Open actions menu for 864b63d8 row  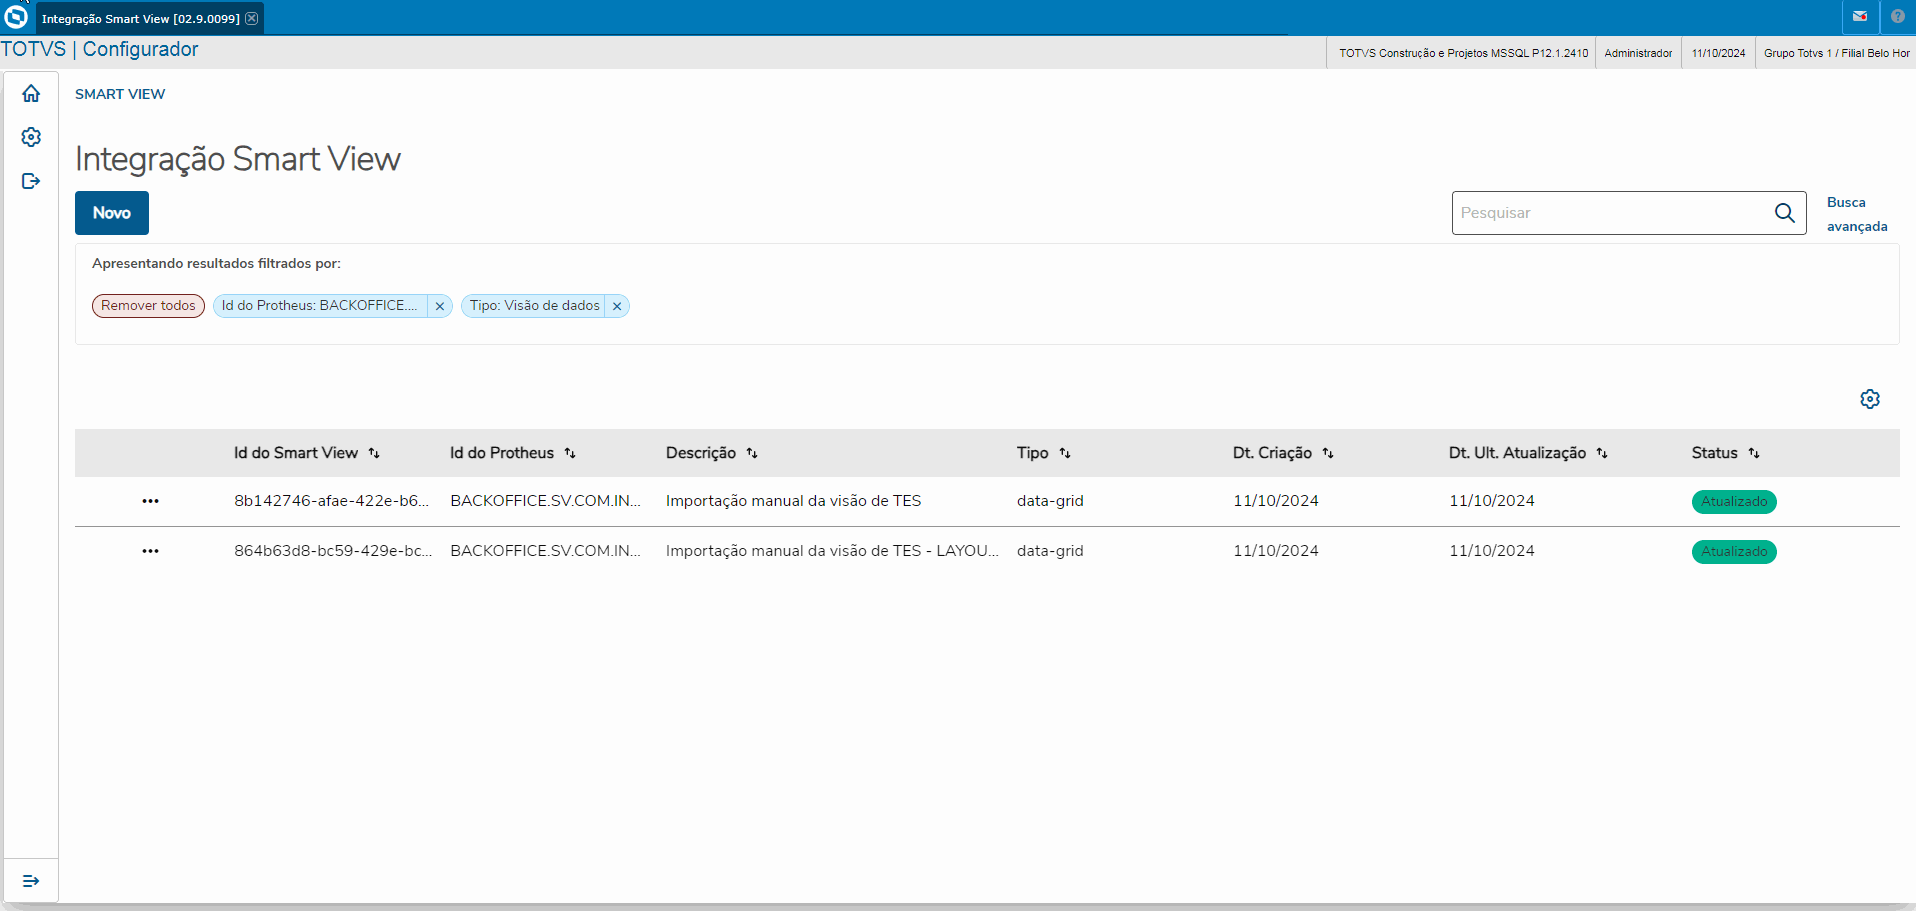tap(150, 551)
